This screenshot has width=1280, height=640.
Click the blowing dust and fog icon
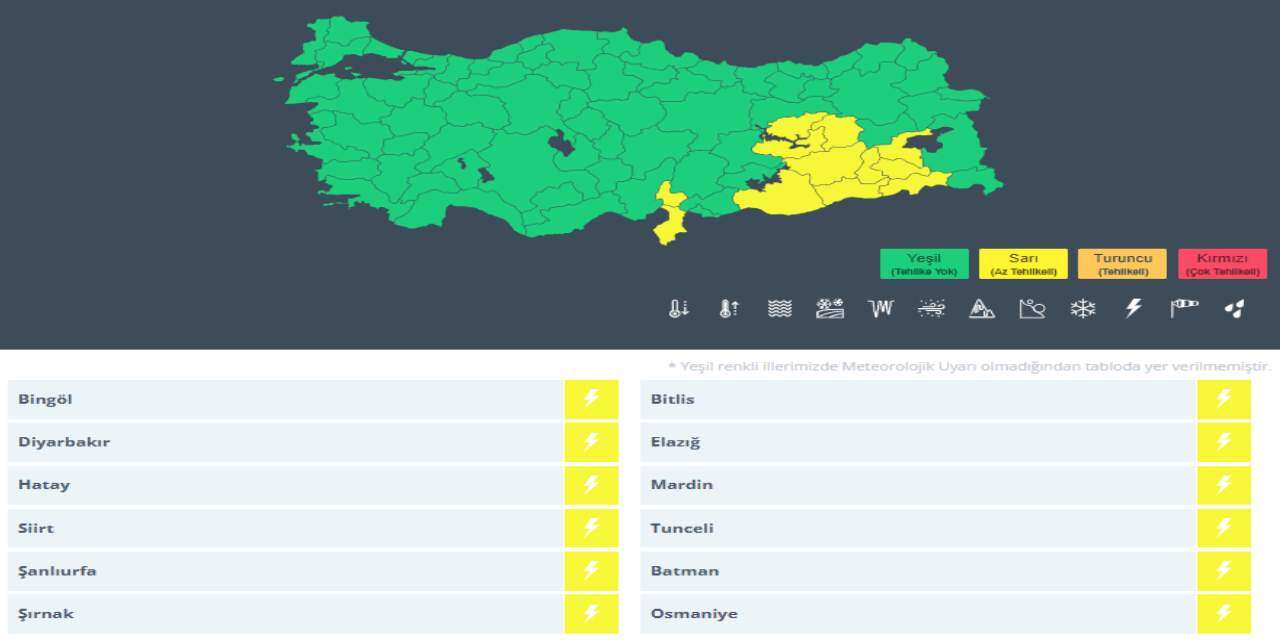930,308
